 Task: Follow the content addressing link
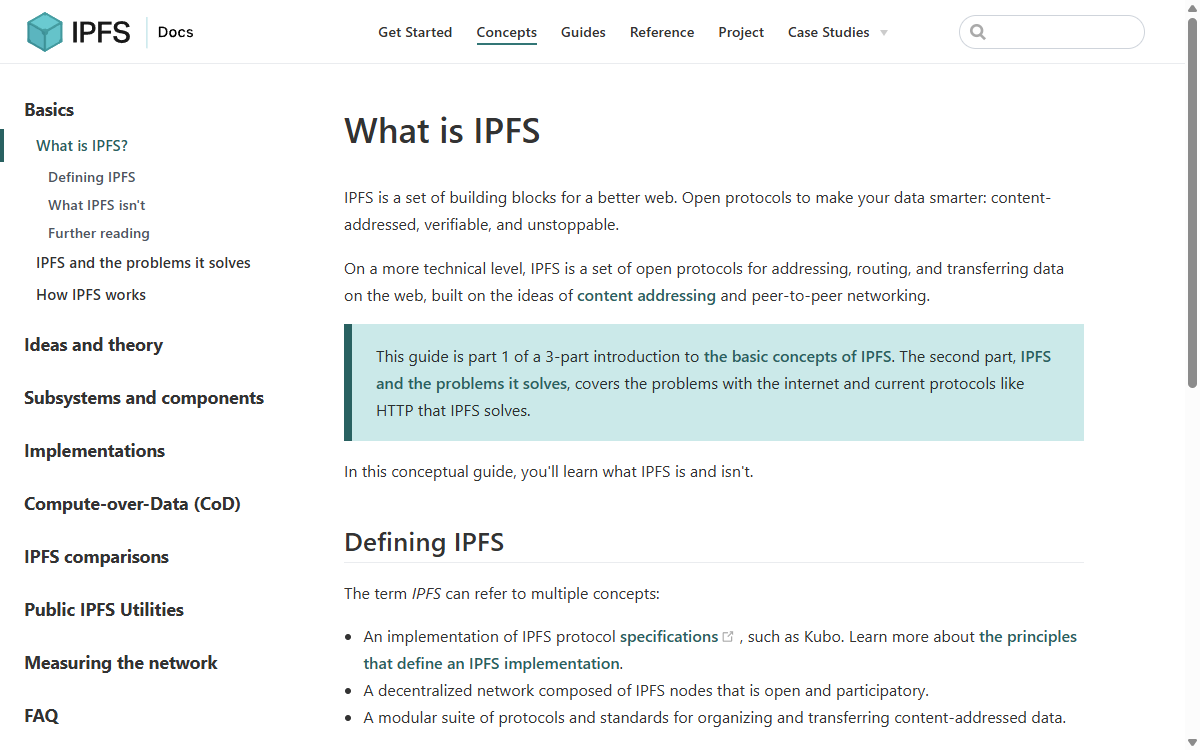[646, 296]
